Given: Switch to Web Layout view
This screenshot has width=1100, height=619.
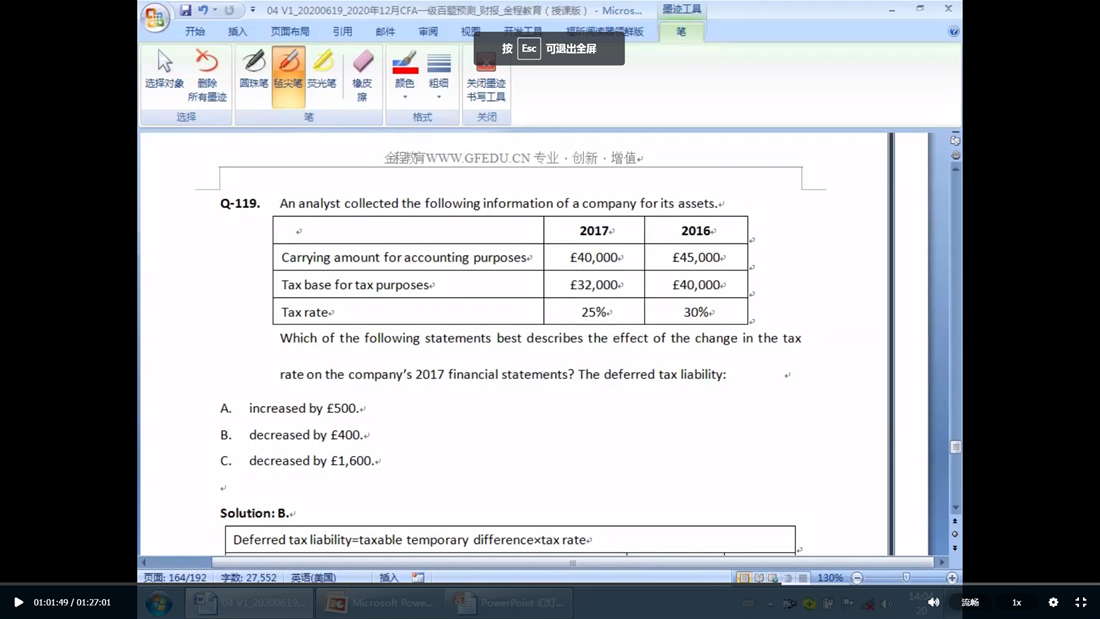Looking at the screenshot, I should (x=773, y=578).
